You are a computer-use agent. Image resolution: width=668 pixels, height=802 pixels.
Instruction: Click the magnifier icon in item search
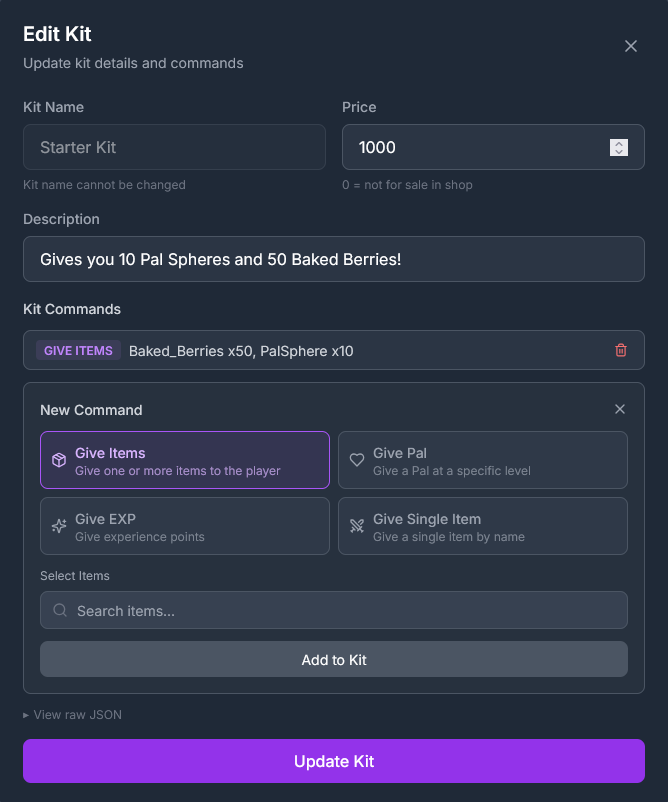pyautogui.click(x=60, y=610)
